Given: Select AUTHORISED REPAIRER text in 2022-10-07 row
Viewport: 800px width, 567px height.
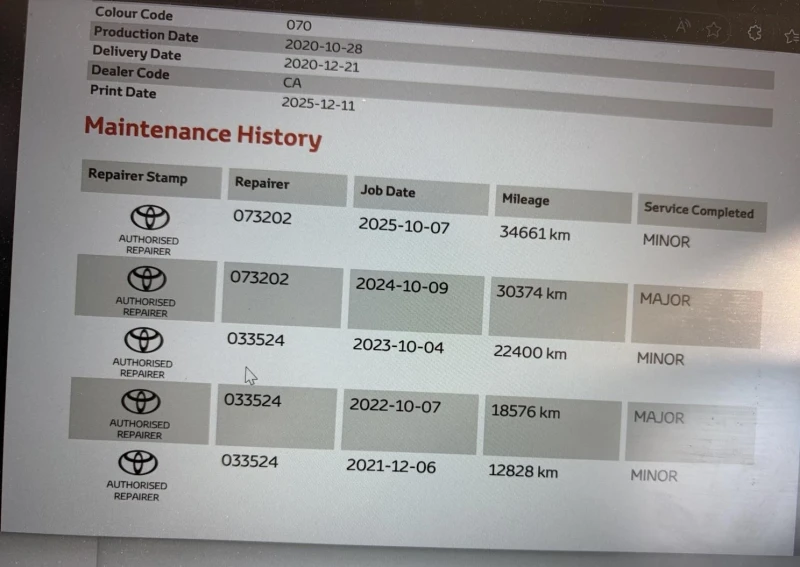Looking at the screenshot, I should click(x=139, y=430).
